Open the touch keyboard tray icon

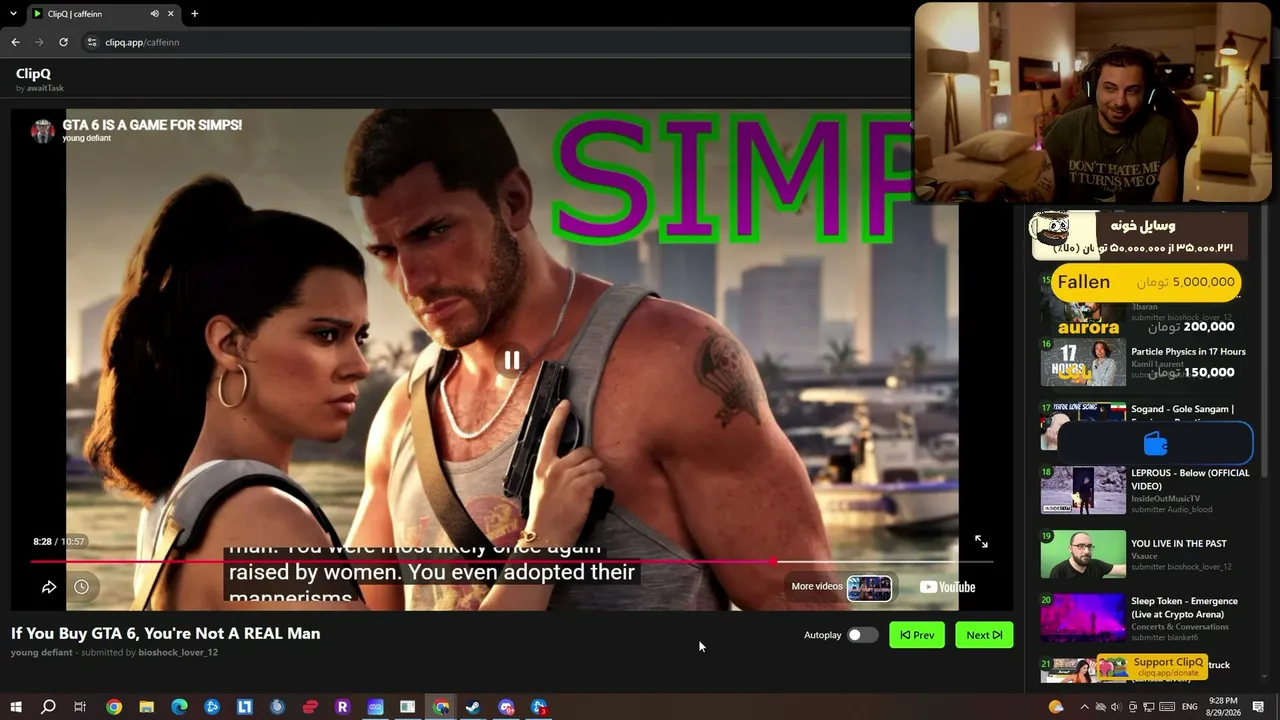[1166, 707]
